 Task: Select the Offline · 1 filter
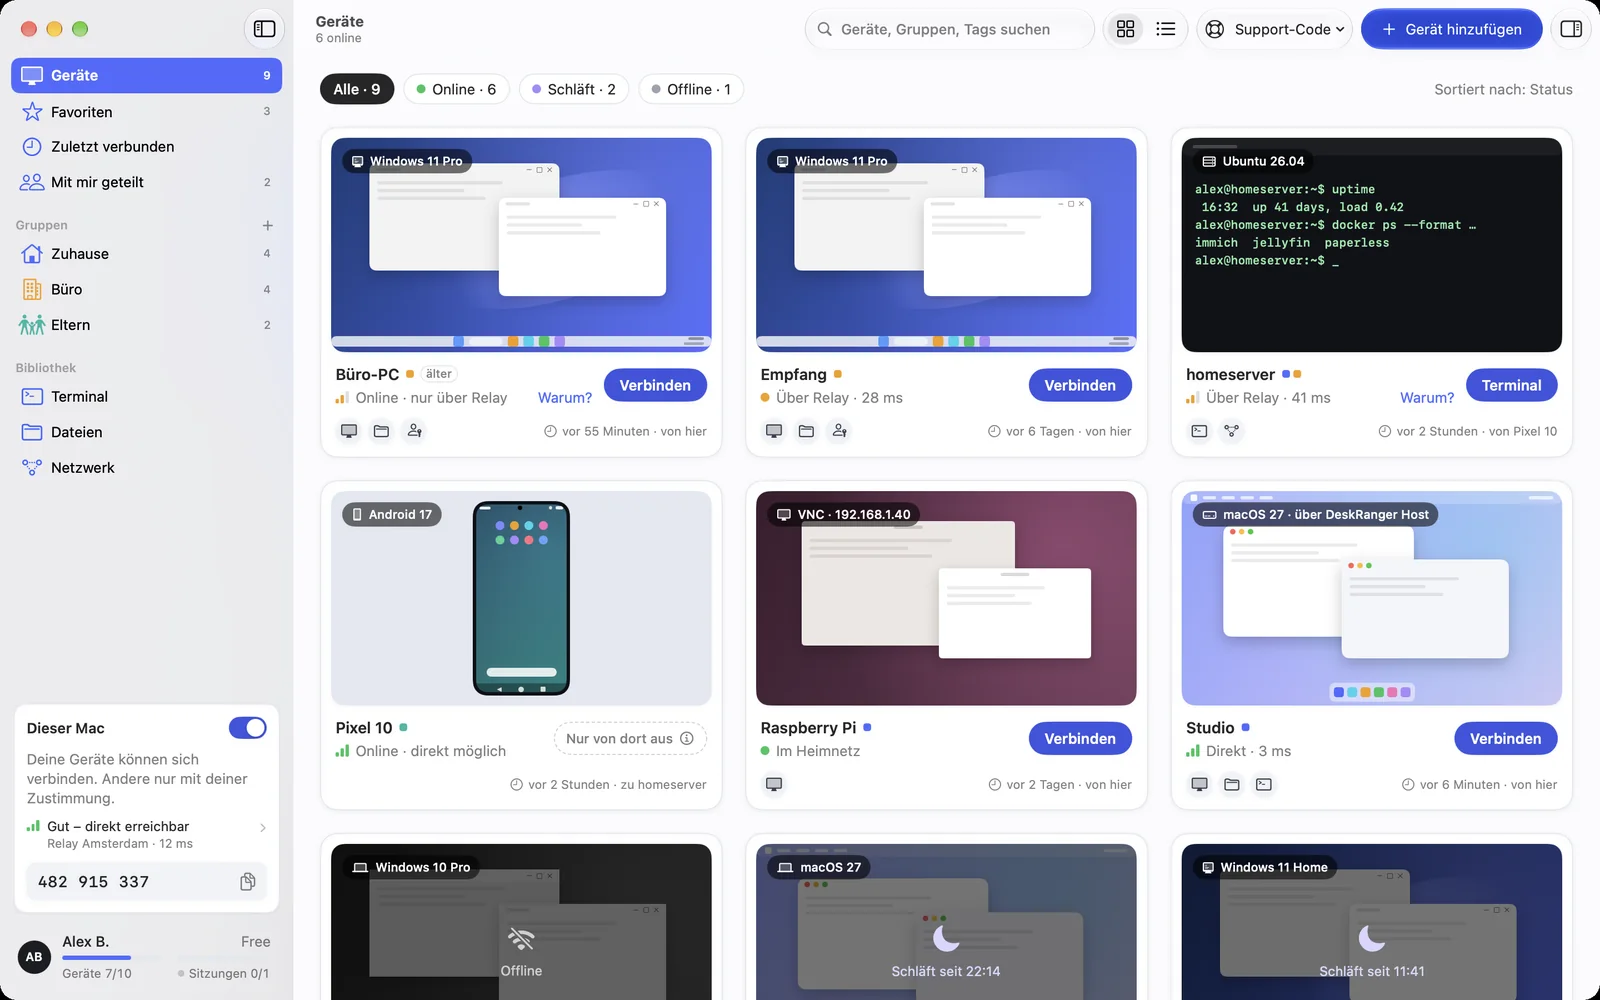point(691,89)
